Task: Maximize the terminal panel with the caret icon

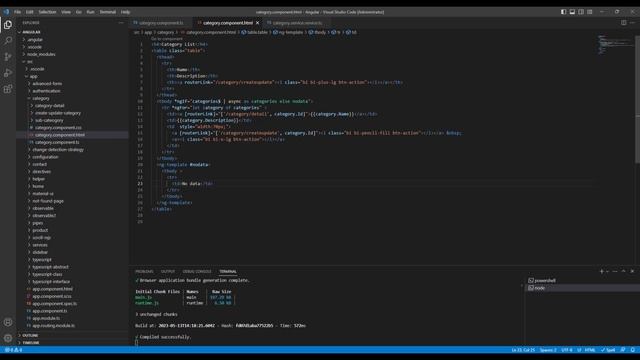Action: tap(623, 271)
